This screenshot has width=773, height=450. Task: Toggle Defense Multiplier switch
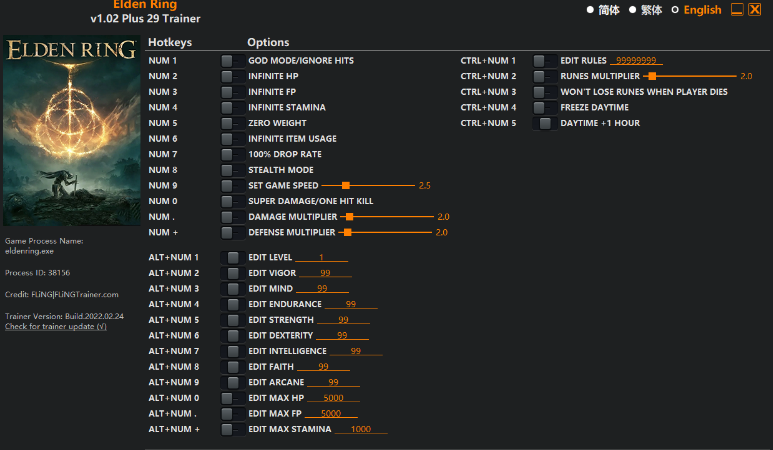tap(233, 233)
